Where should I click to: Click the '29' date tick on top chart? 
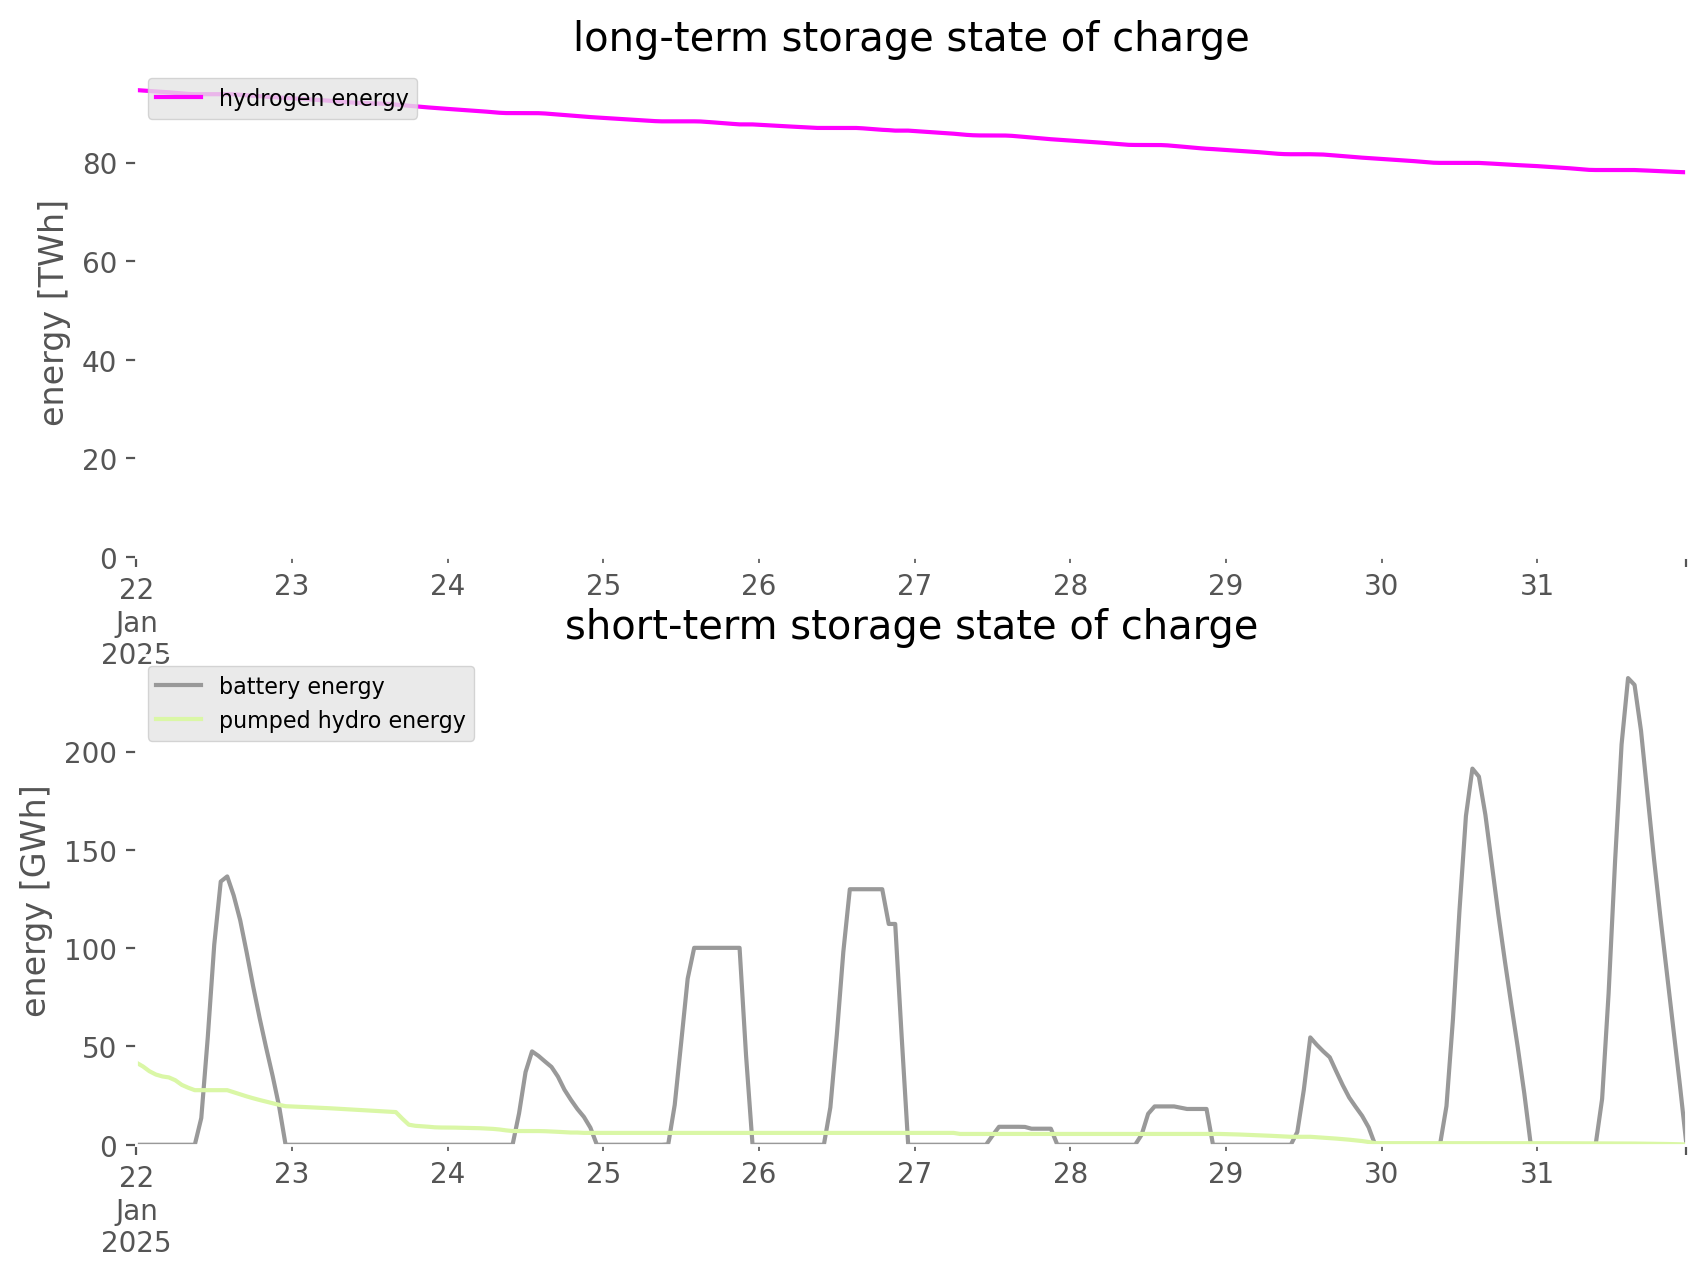(x=1226, y=586)
